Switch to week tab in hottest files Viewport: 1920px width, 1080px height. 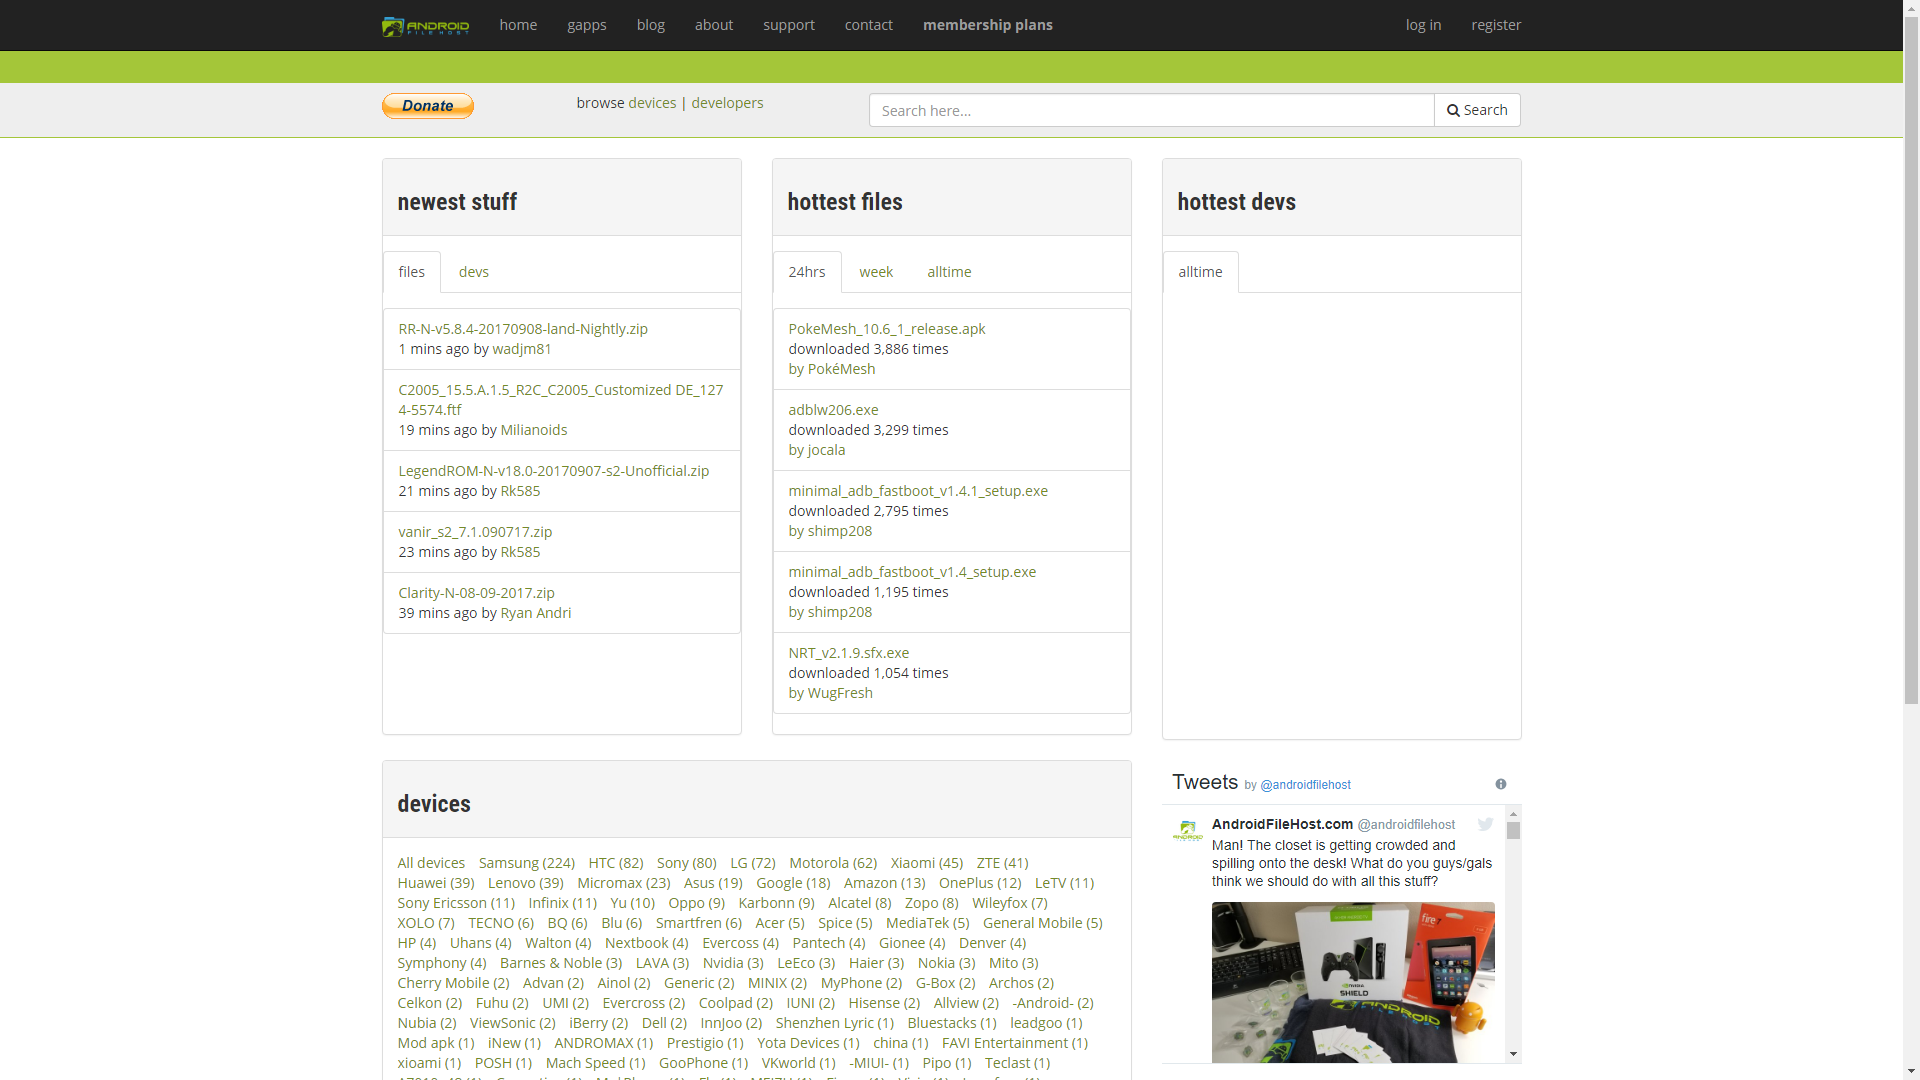pos(876,272)
